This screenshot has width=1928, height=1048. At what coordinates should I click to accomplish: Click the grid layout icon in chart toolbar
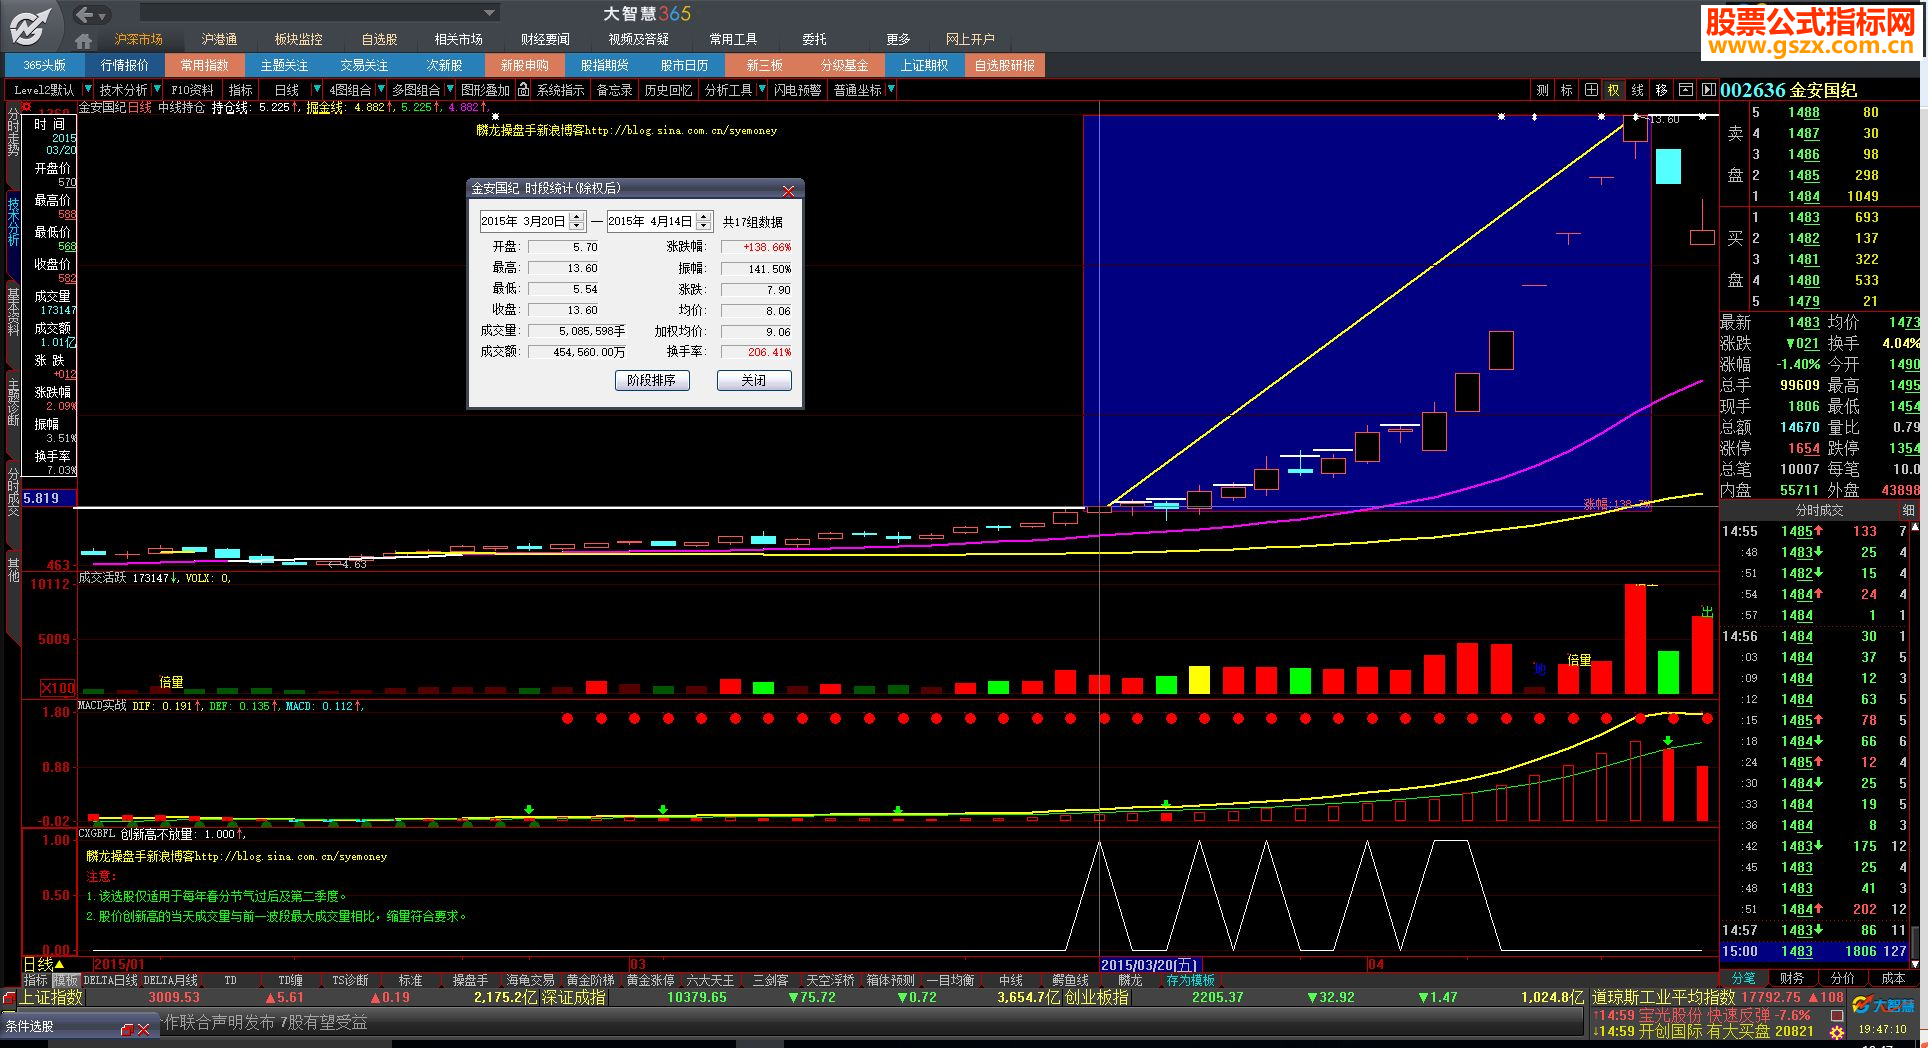point(1590,90)
